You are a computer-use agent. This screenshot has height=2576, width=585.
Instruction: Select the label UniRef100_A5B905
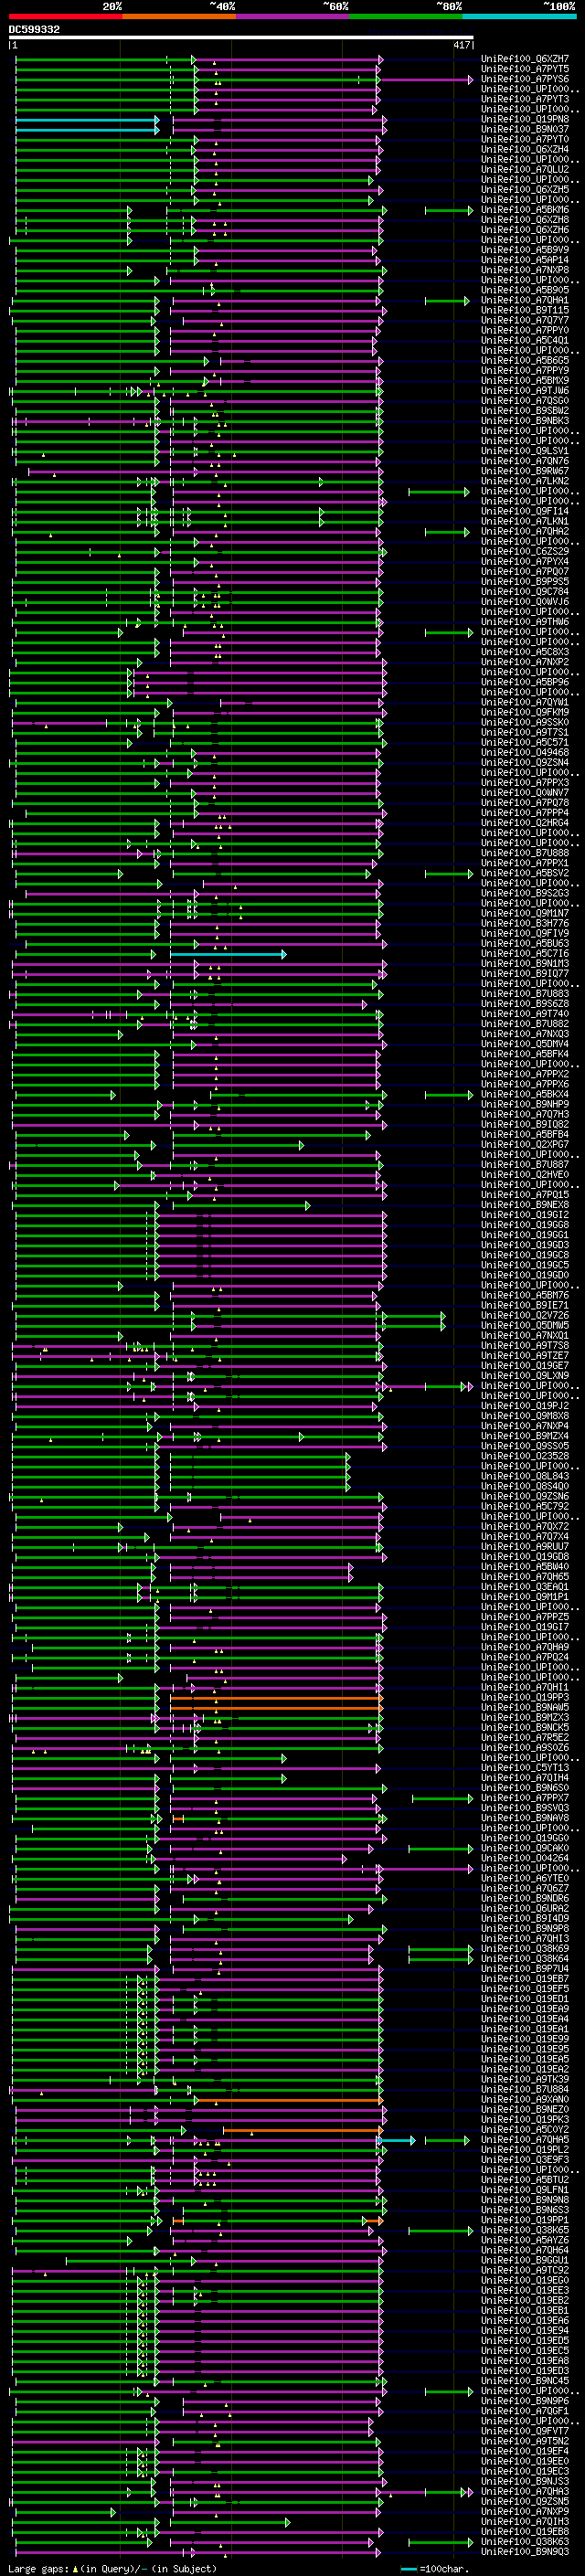point(525,290)
